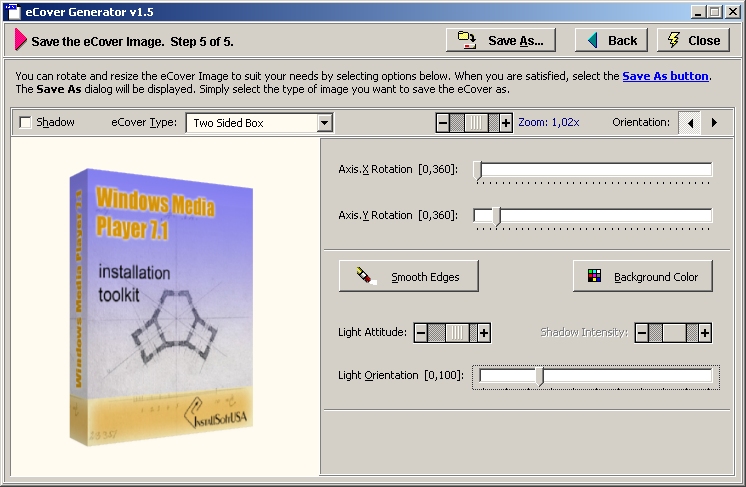Enable the Shadow checkbox

[25, 123]
